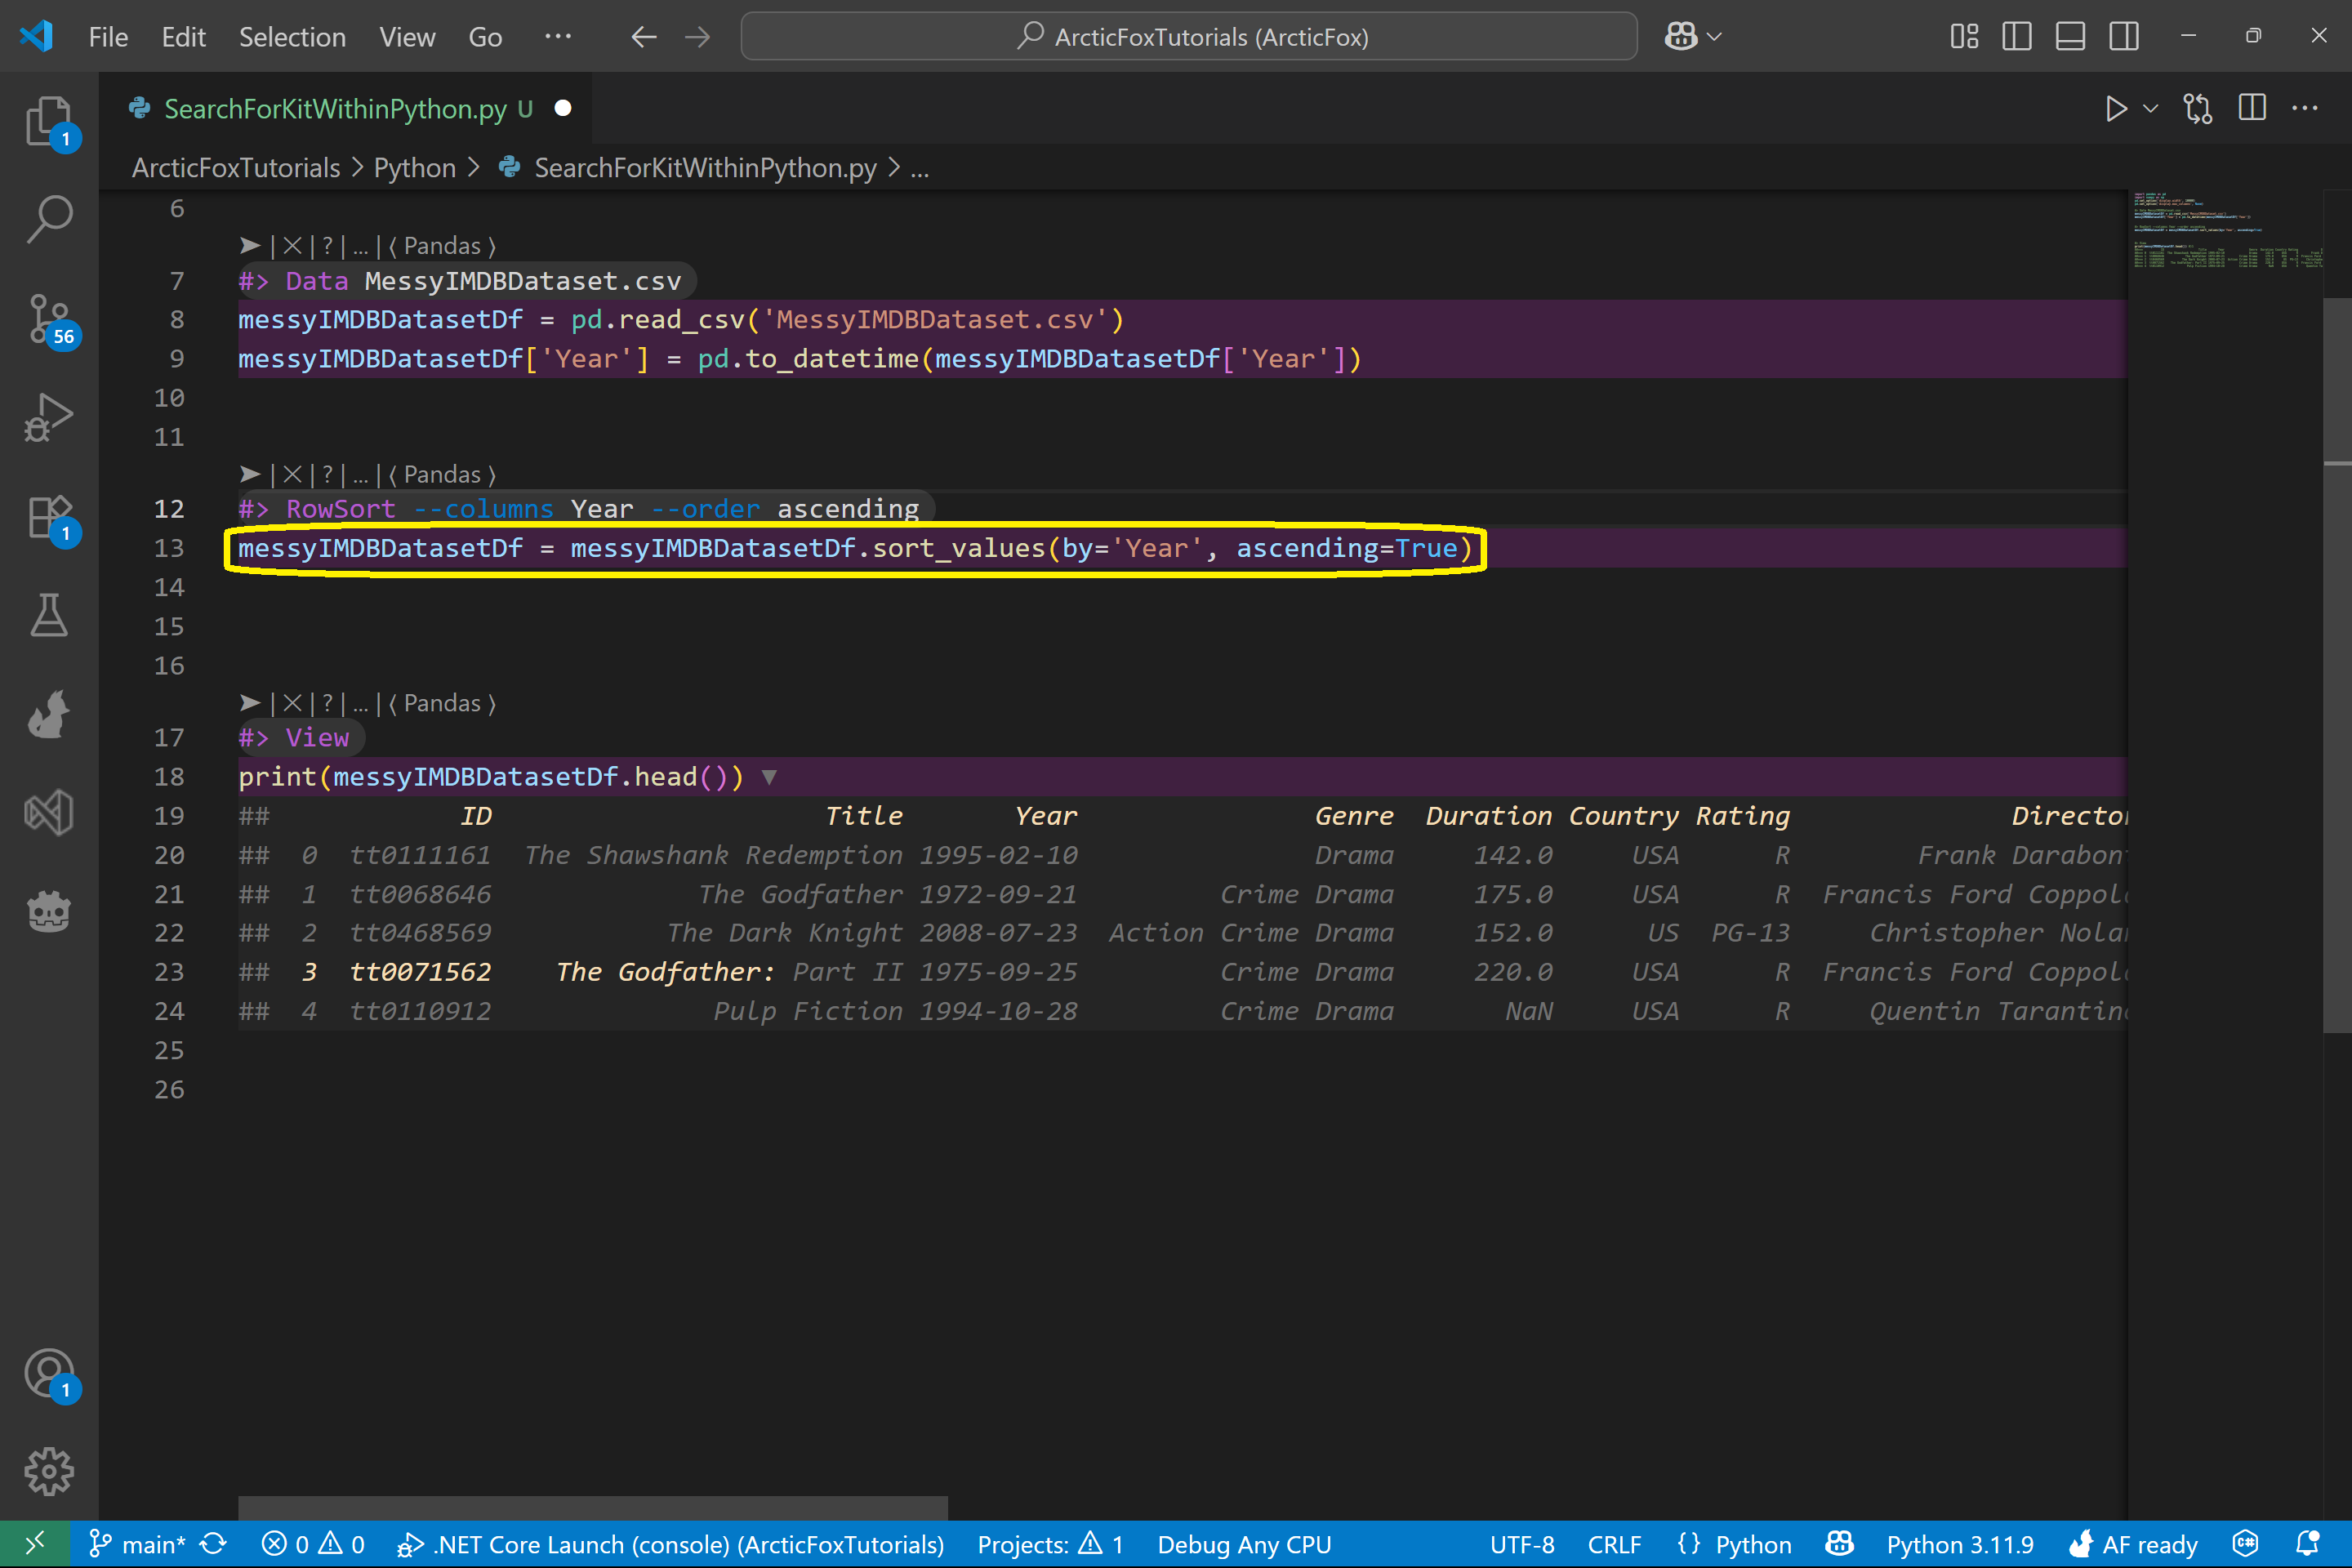Open the Go menu
The height and width of the screenshot is (1568, 2352).
[x=485, y=37]
